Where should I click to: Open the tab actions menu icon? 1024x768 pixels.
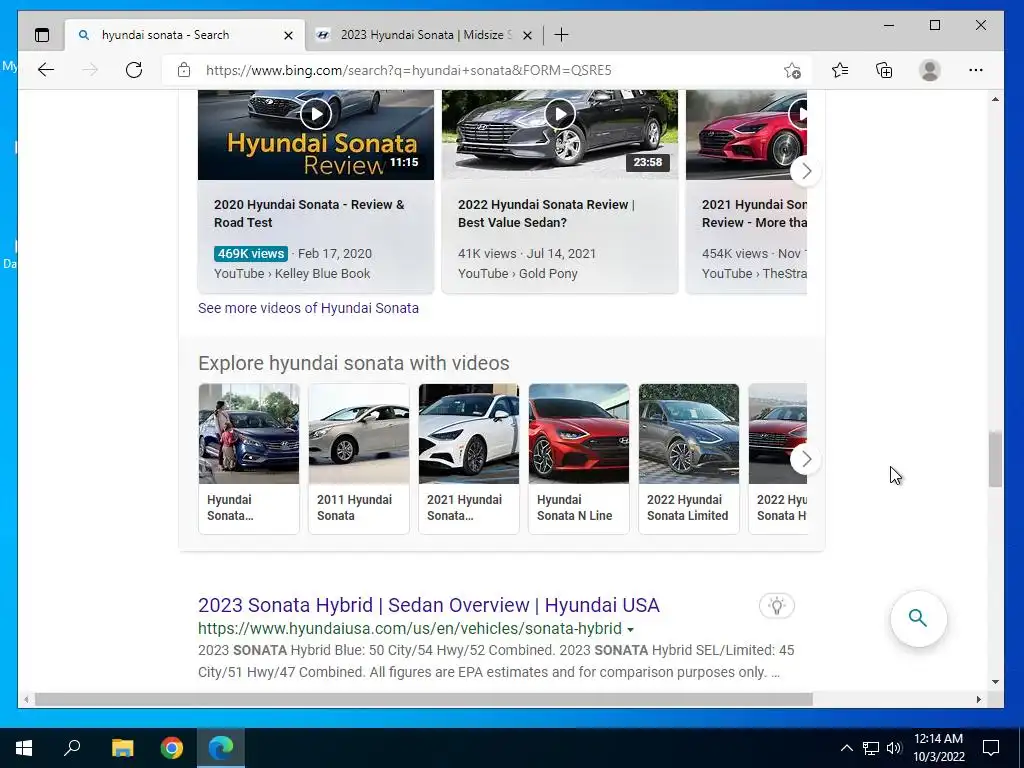(42, 35)
